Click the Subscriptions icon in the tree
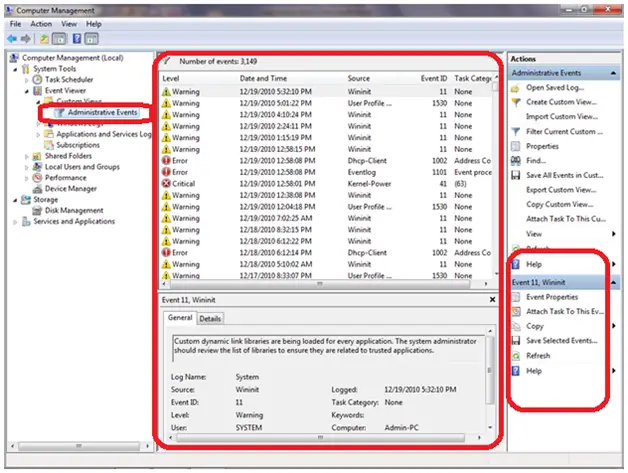 49,145
